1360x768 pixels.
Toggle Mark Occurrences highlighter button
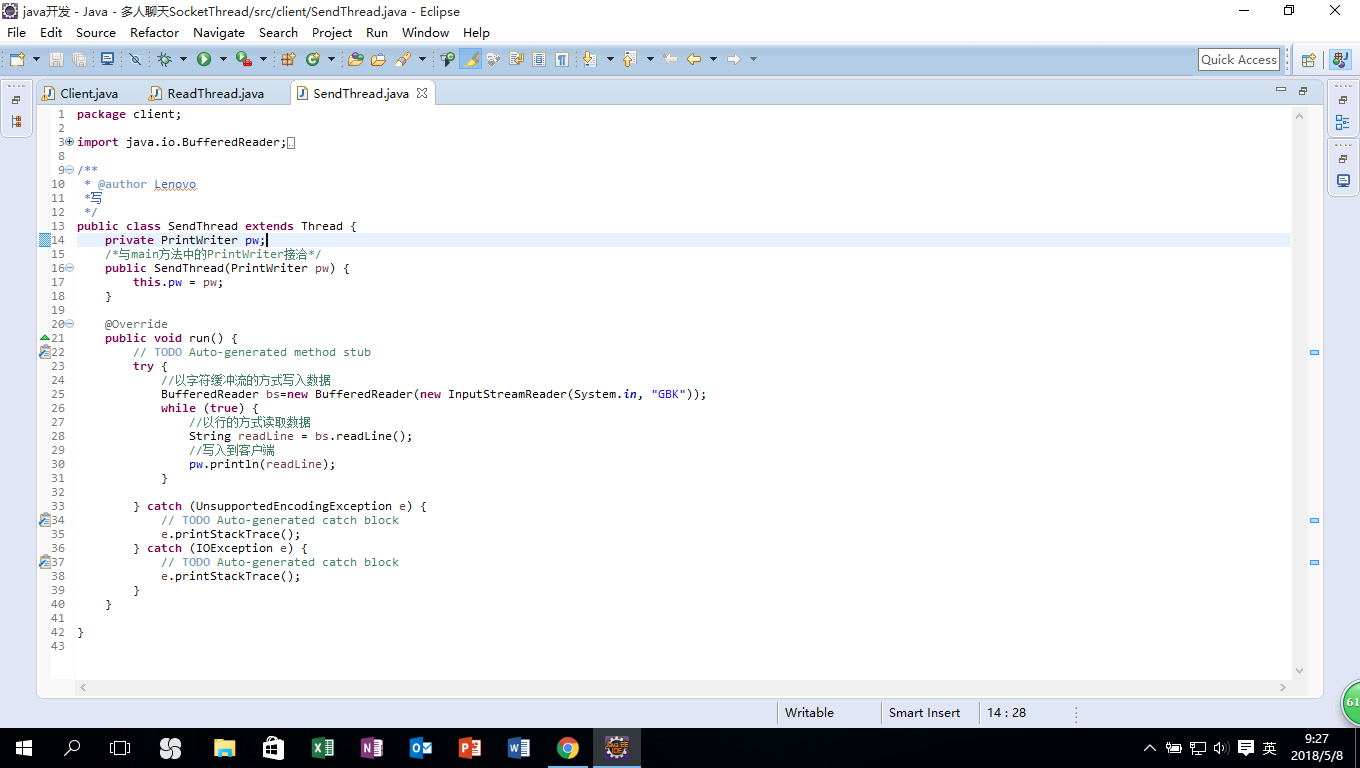tap(471, 60)
